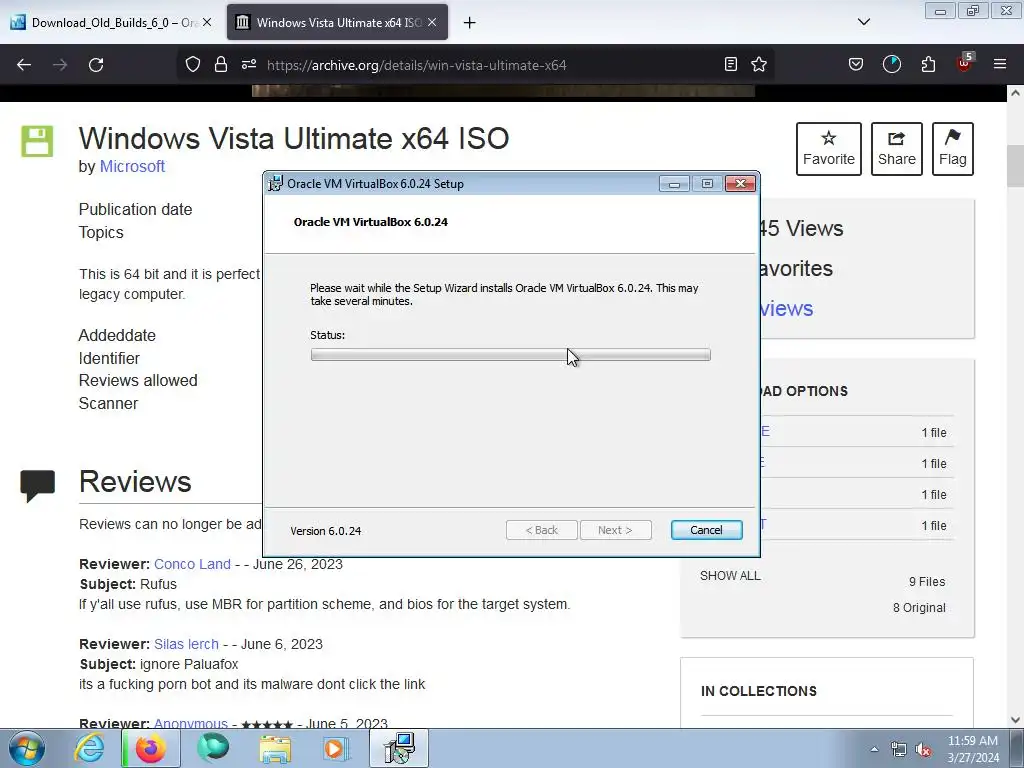Toggle Reader View in address bar
Screen dimensions: 1024x768
pos(731,64)
